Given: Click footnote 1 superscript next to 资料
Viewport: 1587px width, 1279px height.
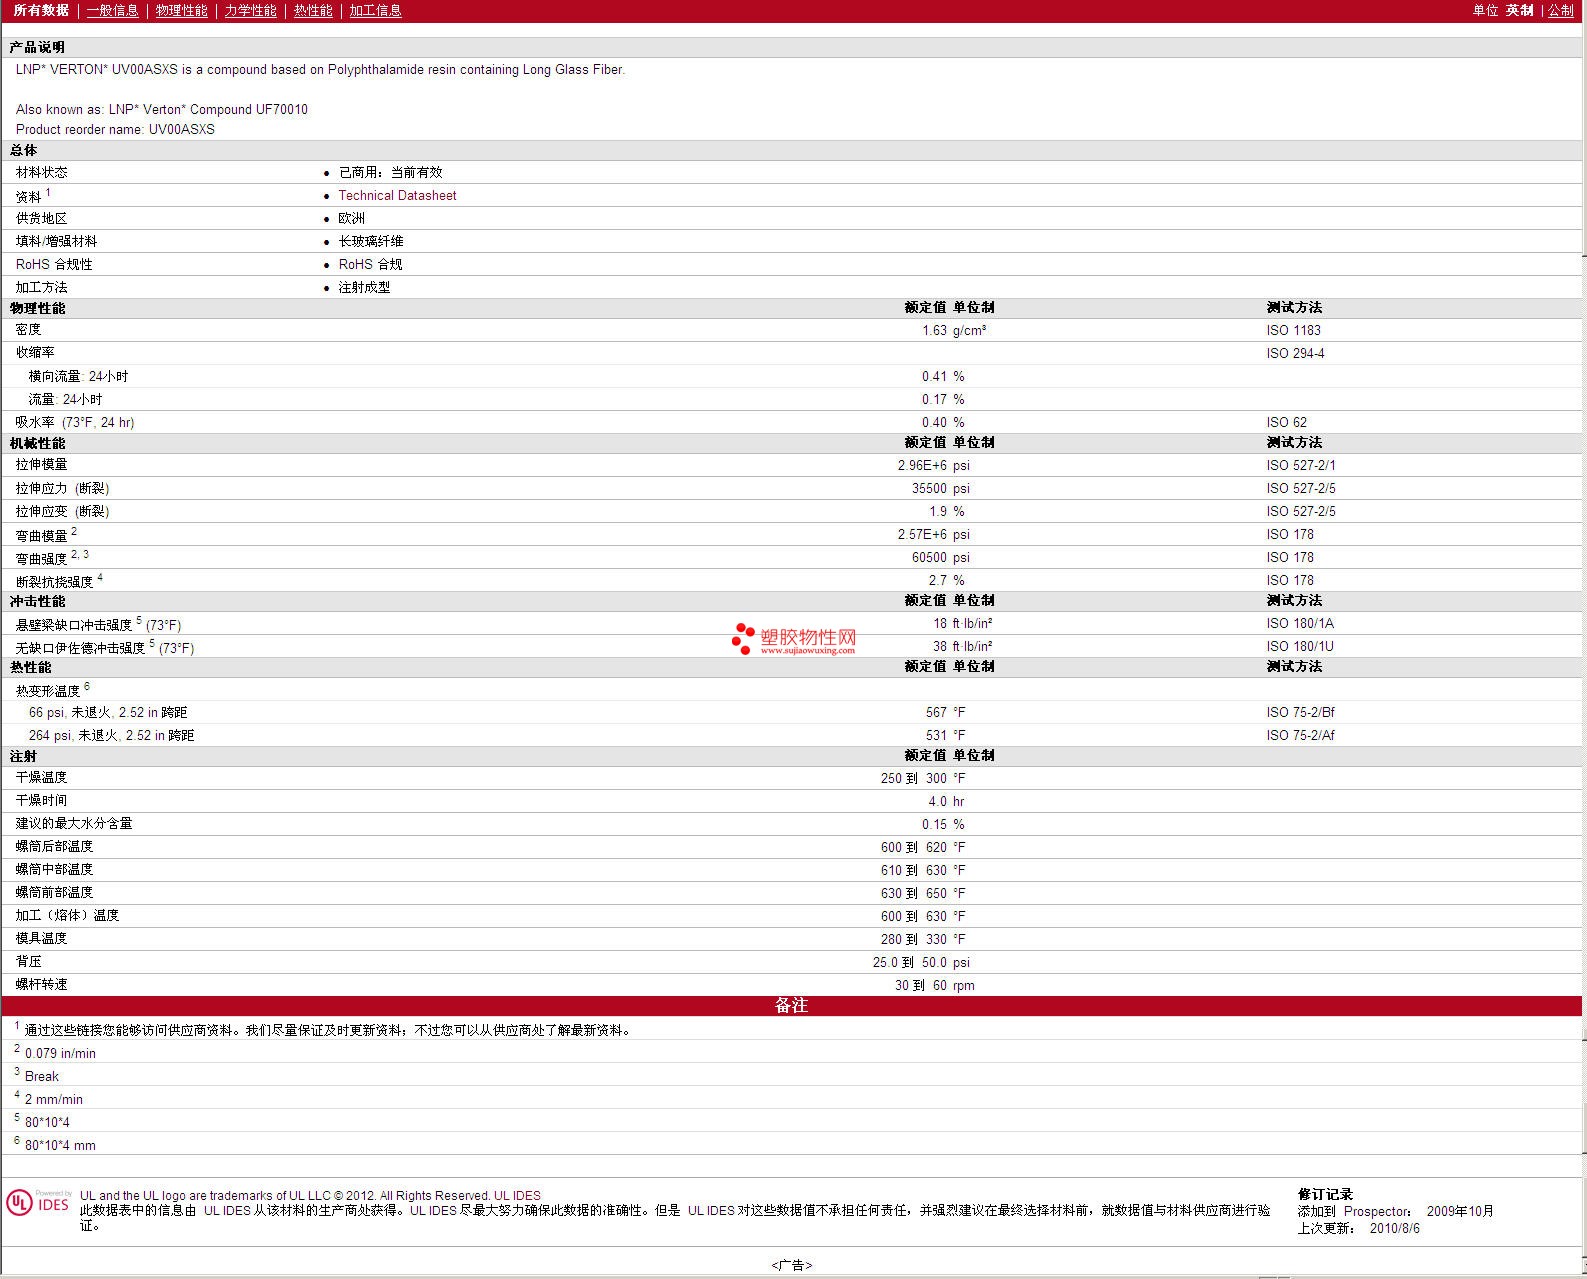Looking at the screenshot, I should [x=48, y=192].
